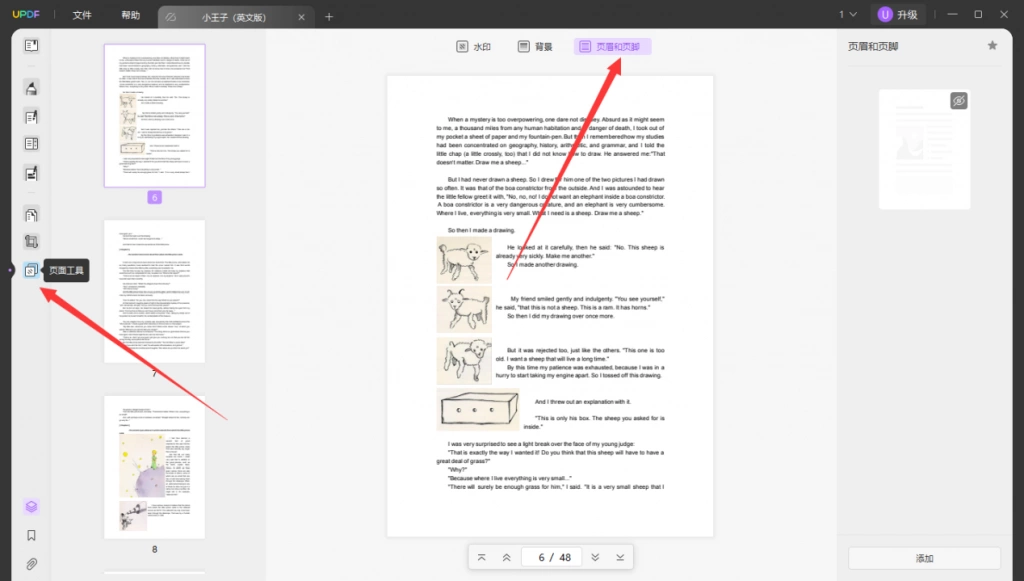Switch to the 水印 watermark tab
This screenshot has height=581, width=1024.
pos(473,46)
